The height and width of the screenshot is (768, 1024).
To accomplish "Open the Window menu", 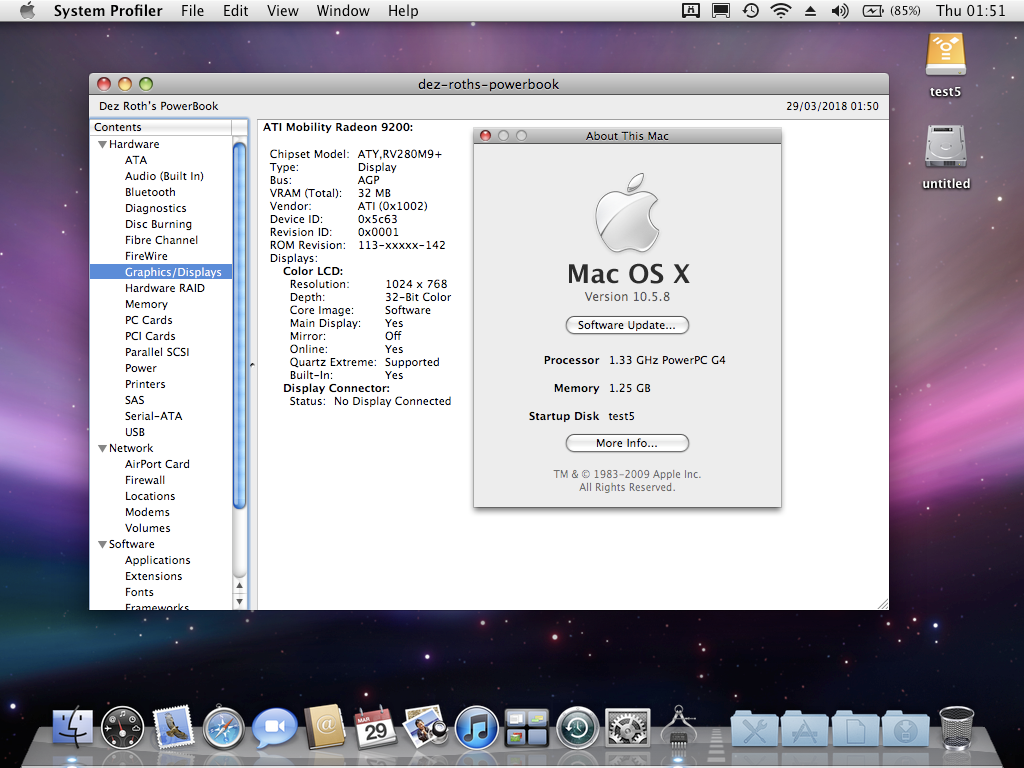I will tap(343, 11).
